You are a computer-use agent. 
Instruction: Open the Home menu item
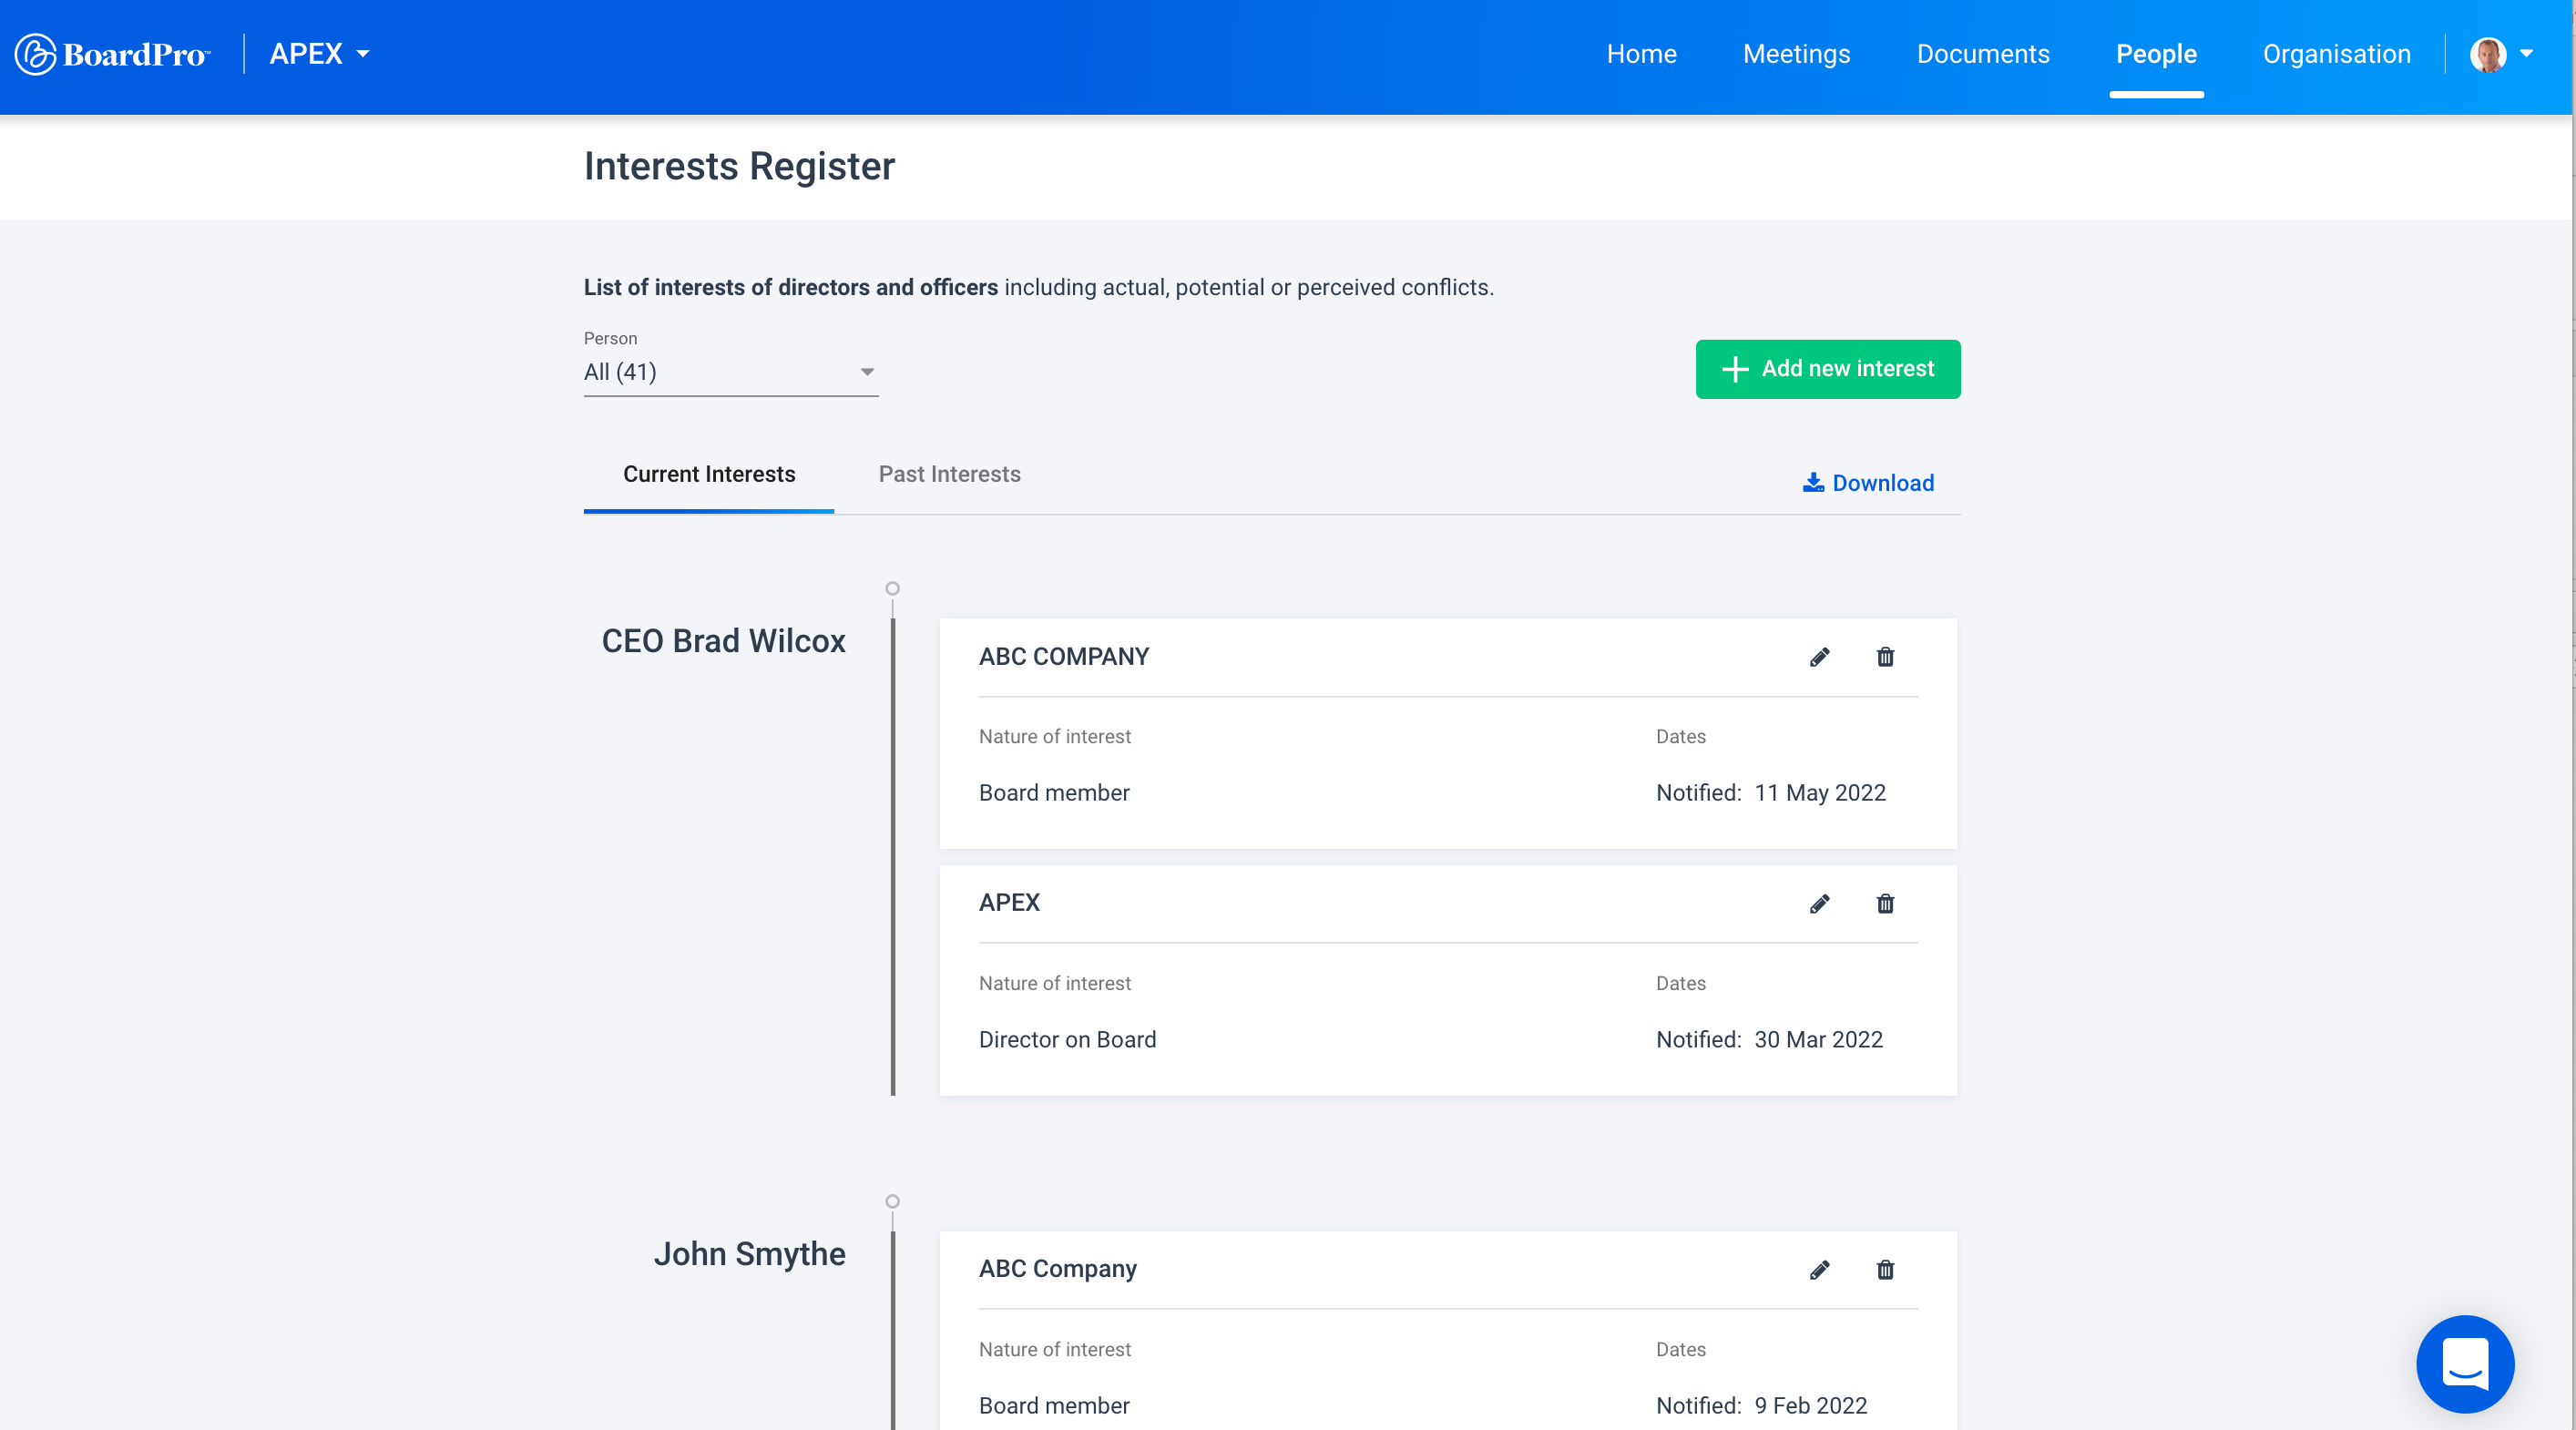tap(1641, 53)
